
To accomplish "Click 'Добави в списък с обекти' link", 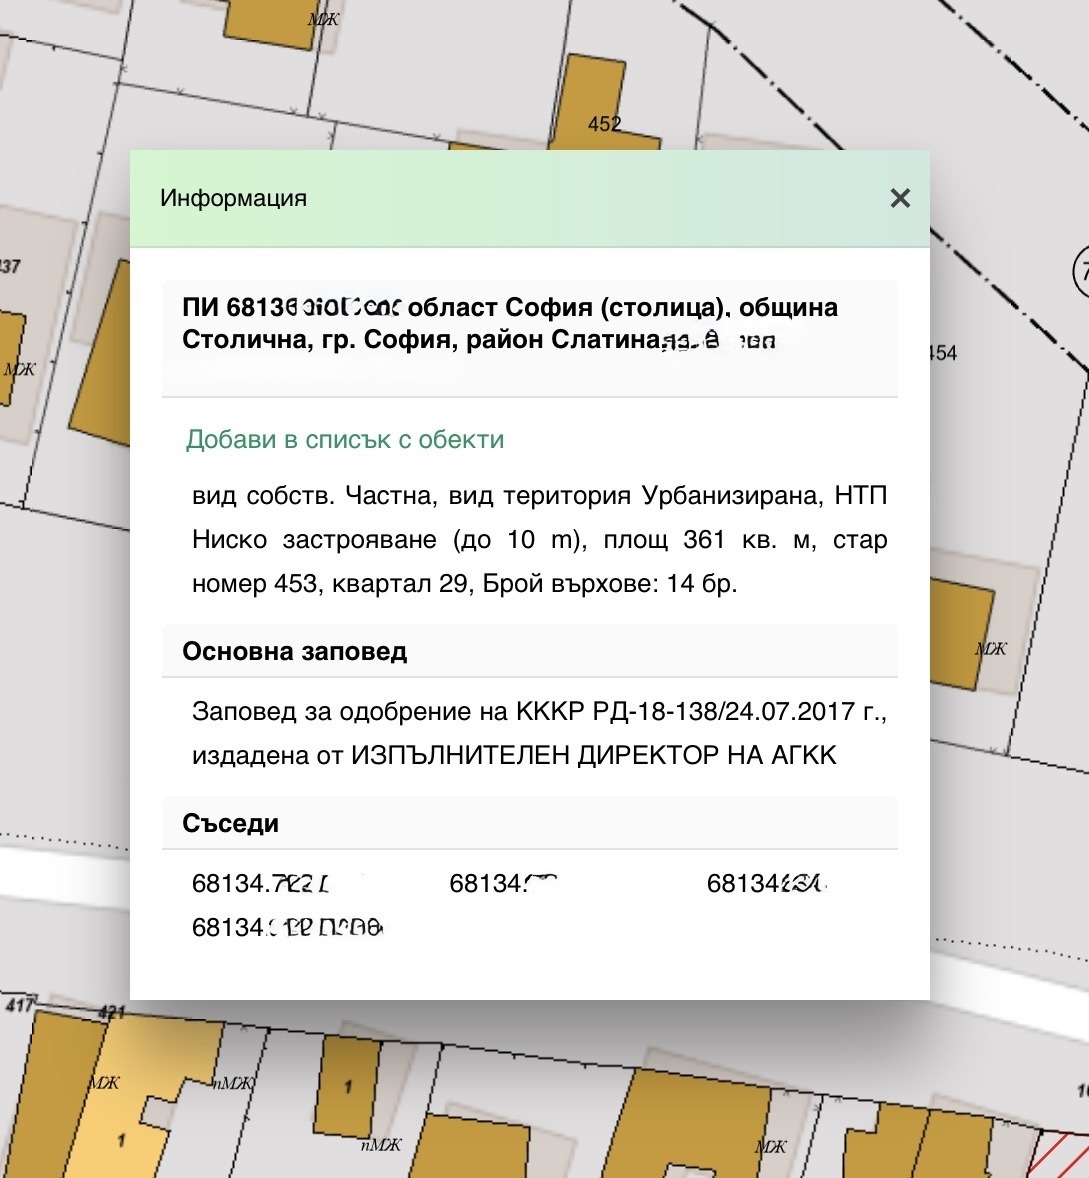I will pyautogui.click(x=345, y=439).
